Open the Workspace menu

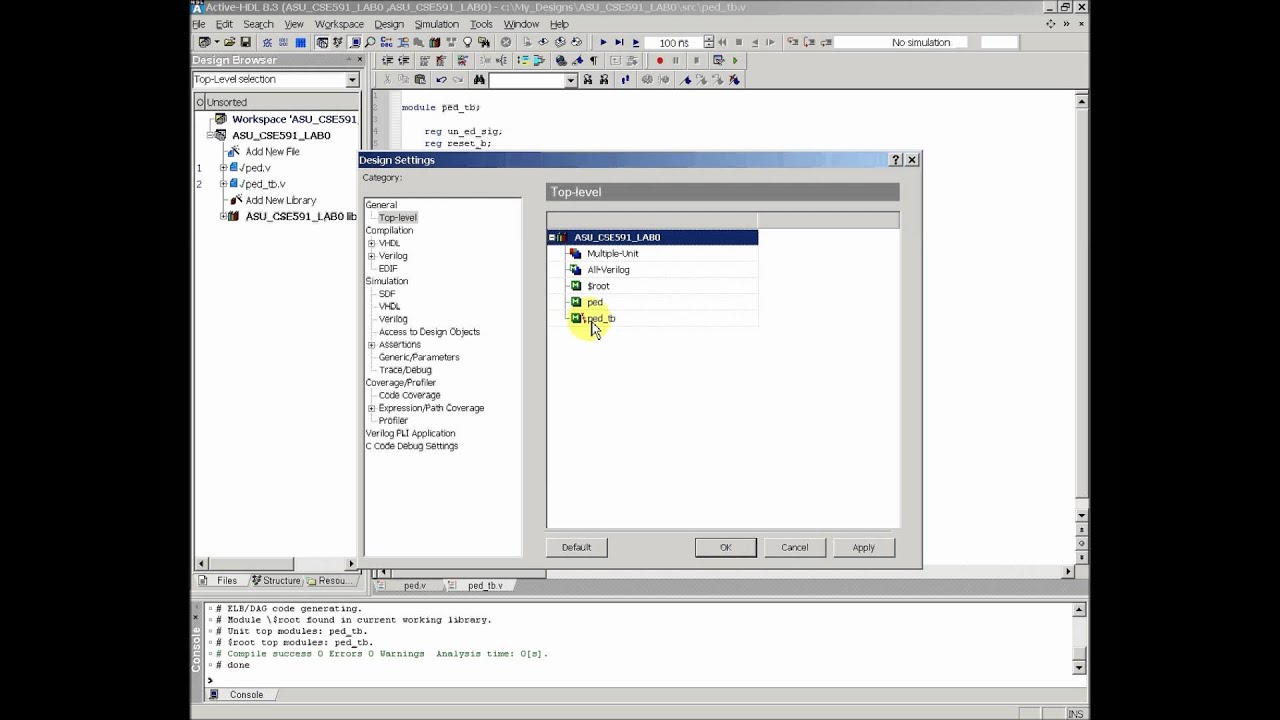[x=339, y=24]
